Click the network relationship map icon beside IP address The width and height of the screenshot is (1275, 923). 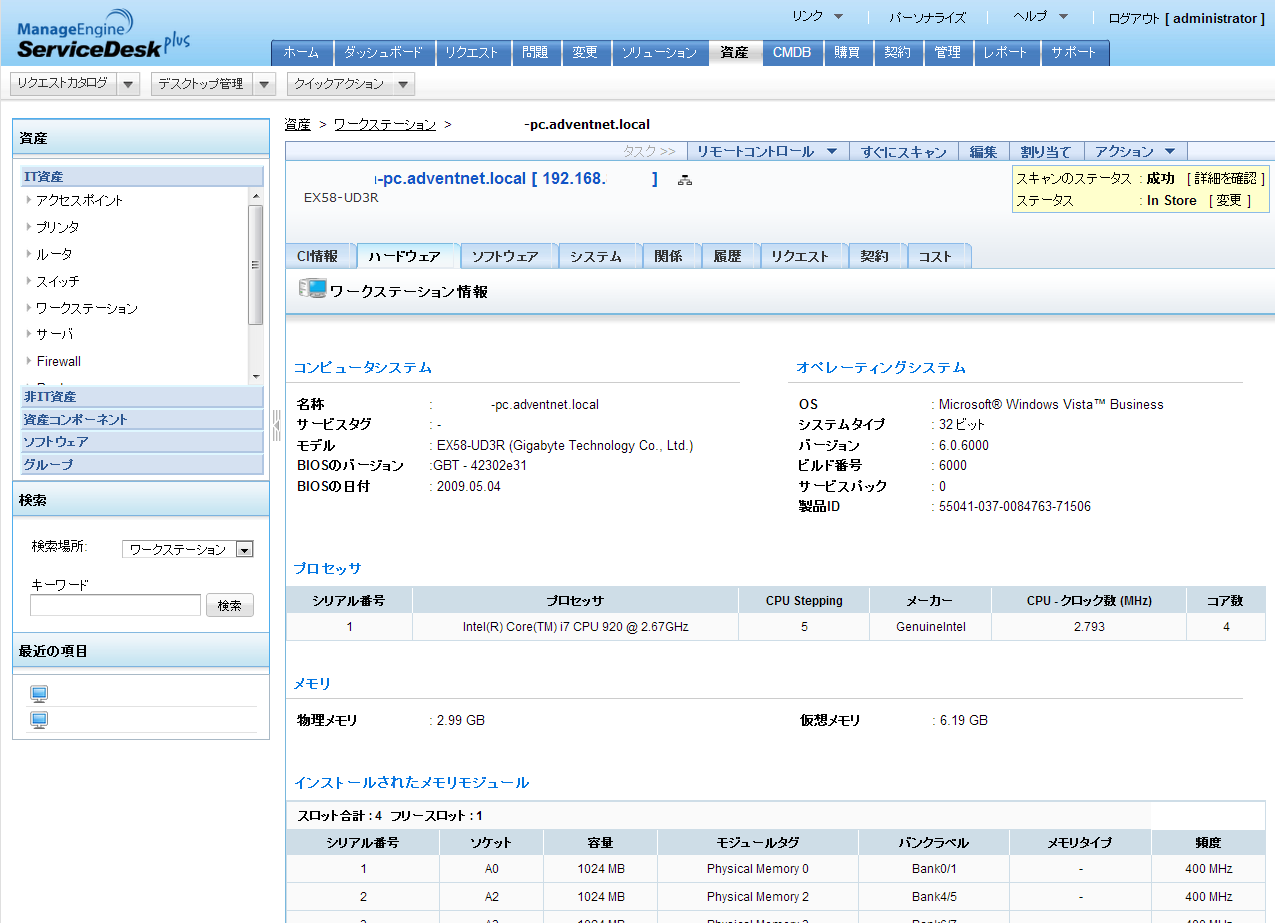tap(685, 180)
